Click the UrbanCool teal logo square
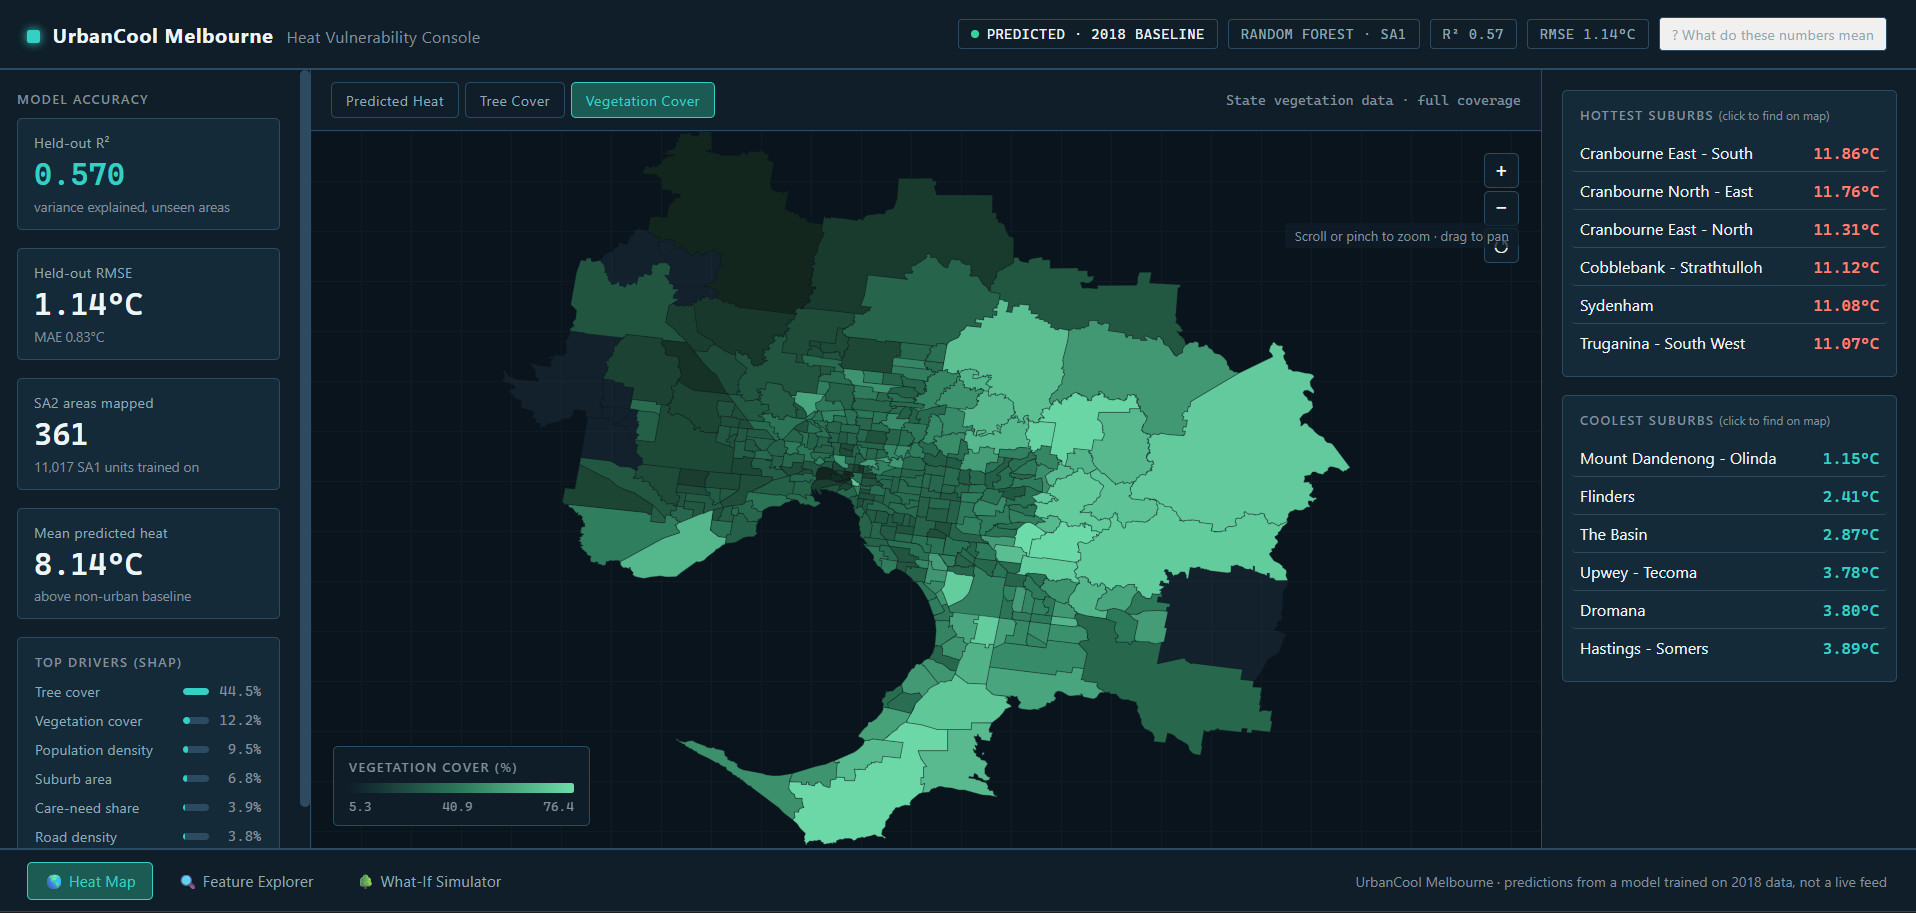This screenshot has width=1916, height=913. [33, 36]
